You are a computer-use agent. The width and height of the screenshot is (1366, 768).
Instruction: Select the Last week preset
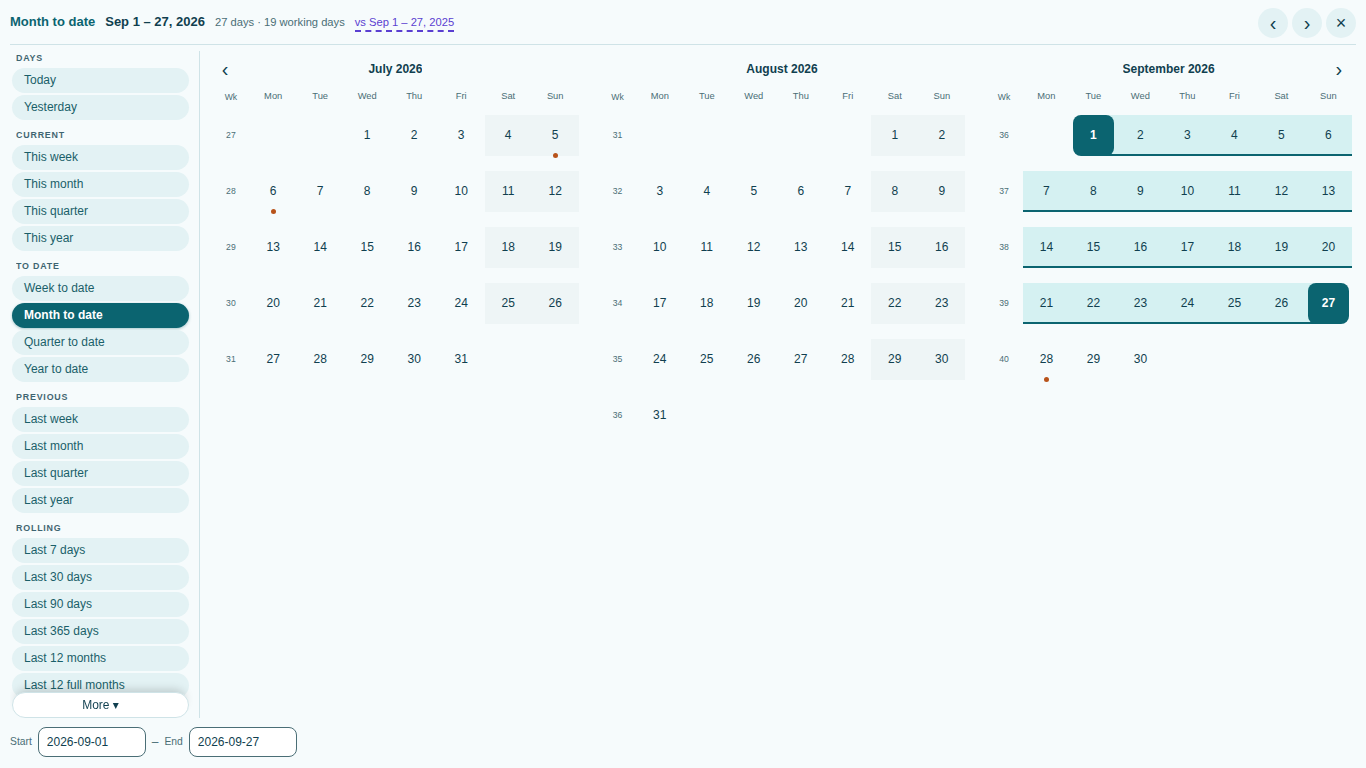pyautogui.click(x=100, y=419)
